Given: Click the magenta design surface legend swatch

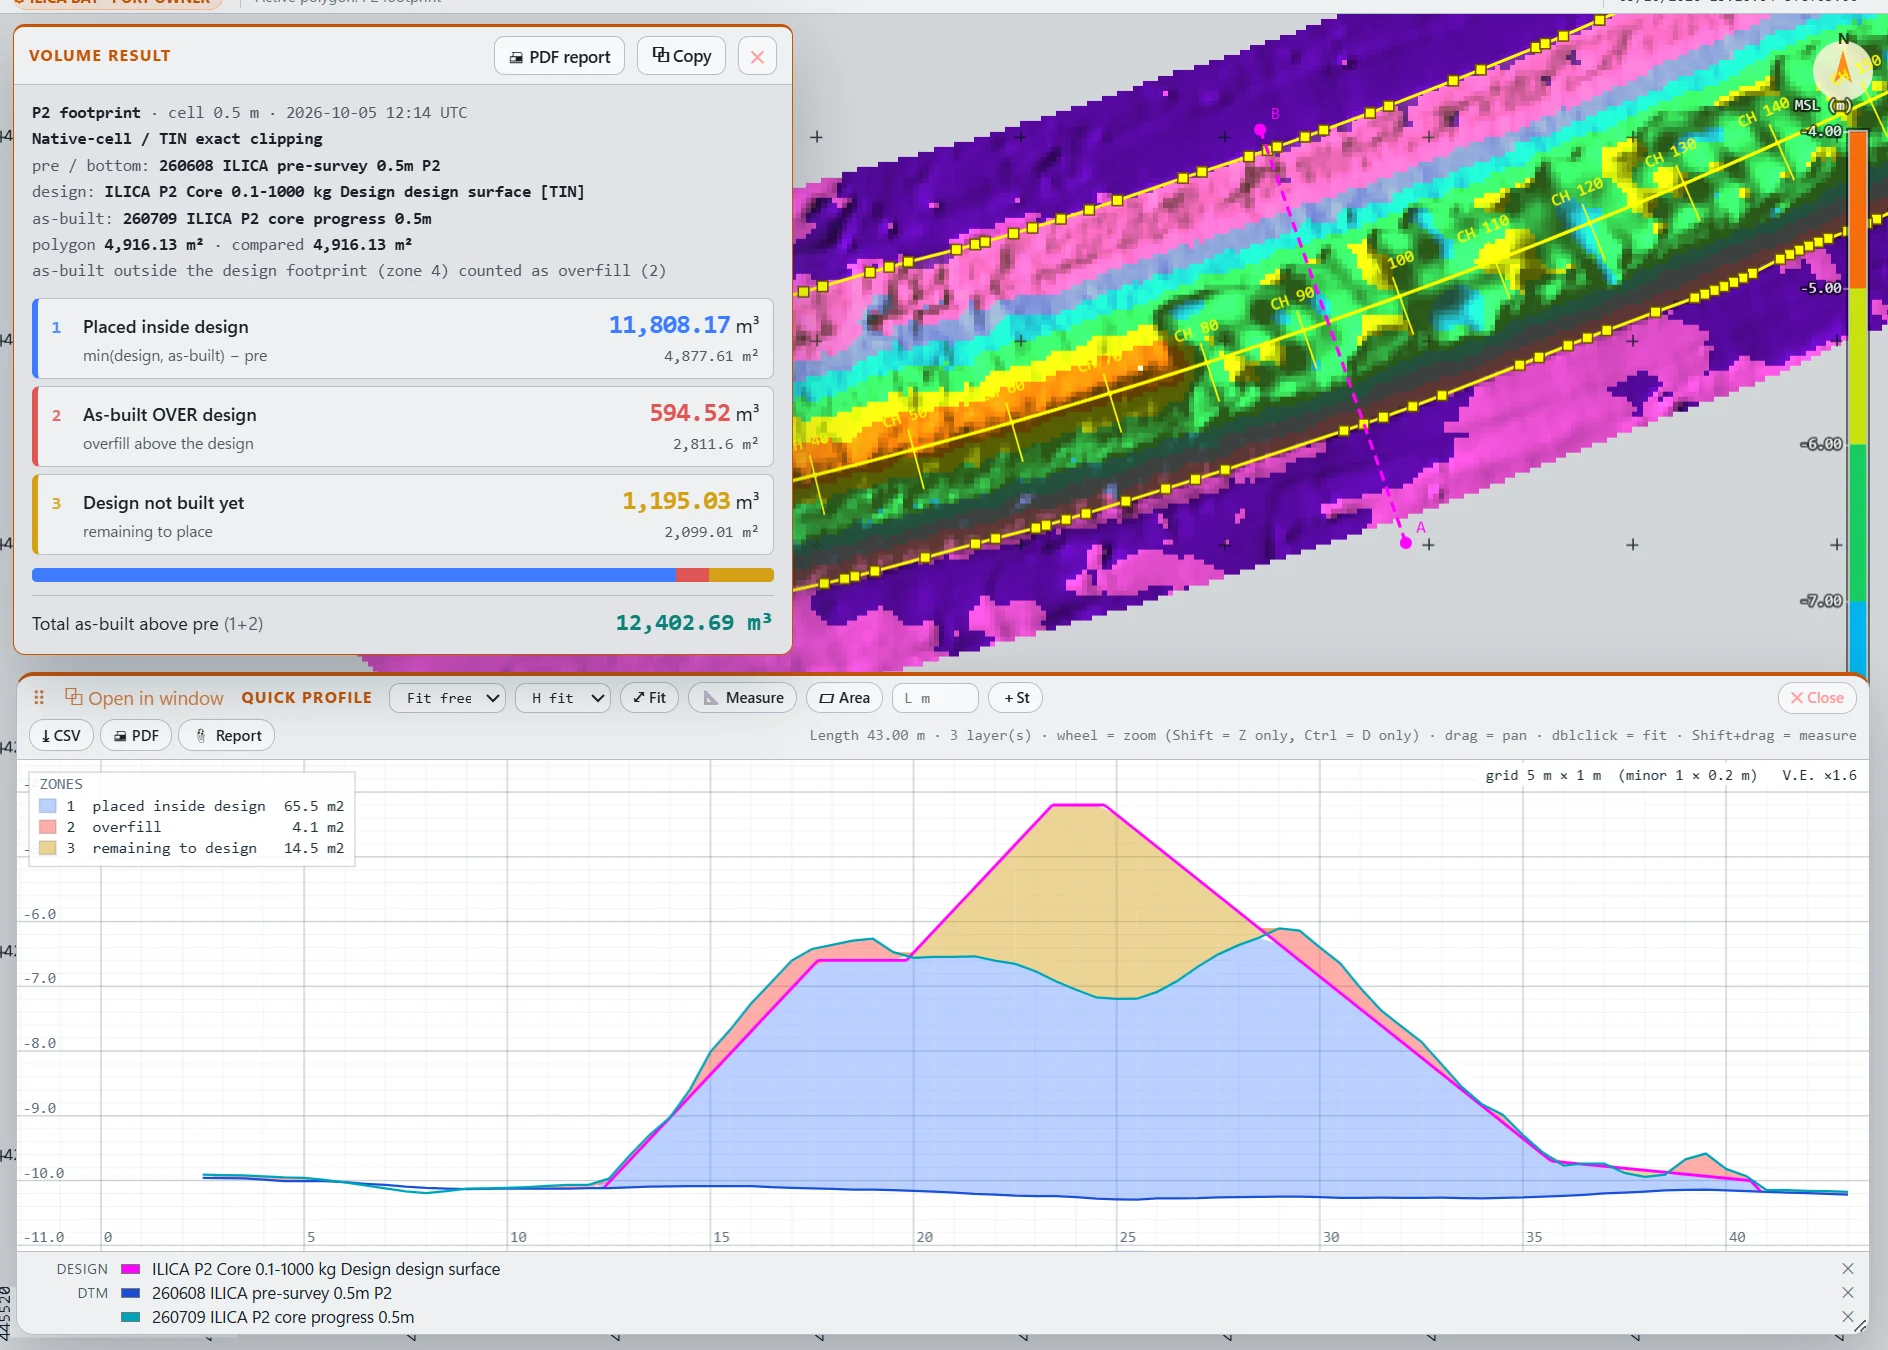Looking at the screenshot, I should tap(130, 1269).
